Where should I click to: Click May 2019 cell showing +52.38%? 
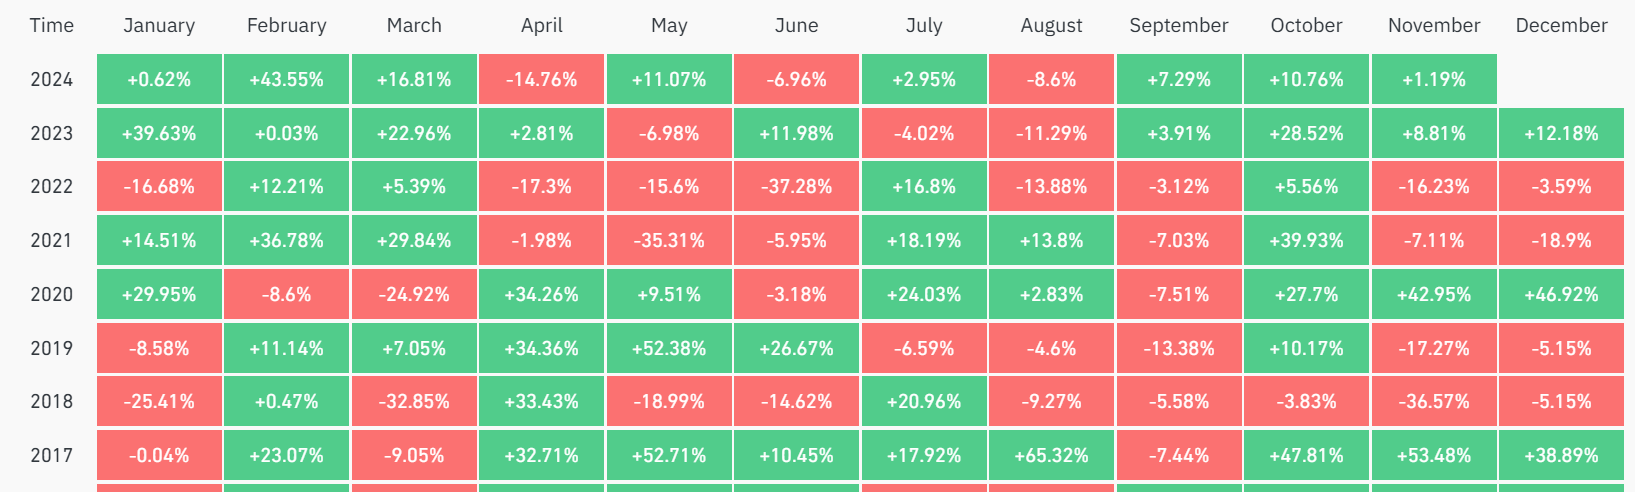click(669, 349)
